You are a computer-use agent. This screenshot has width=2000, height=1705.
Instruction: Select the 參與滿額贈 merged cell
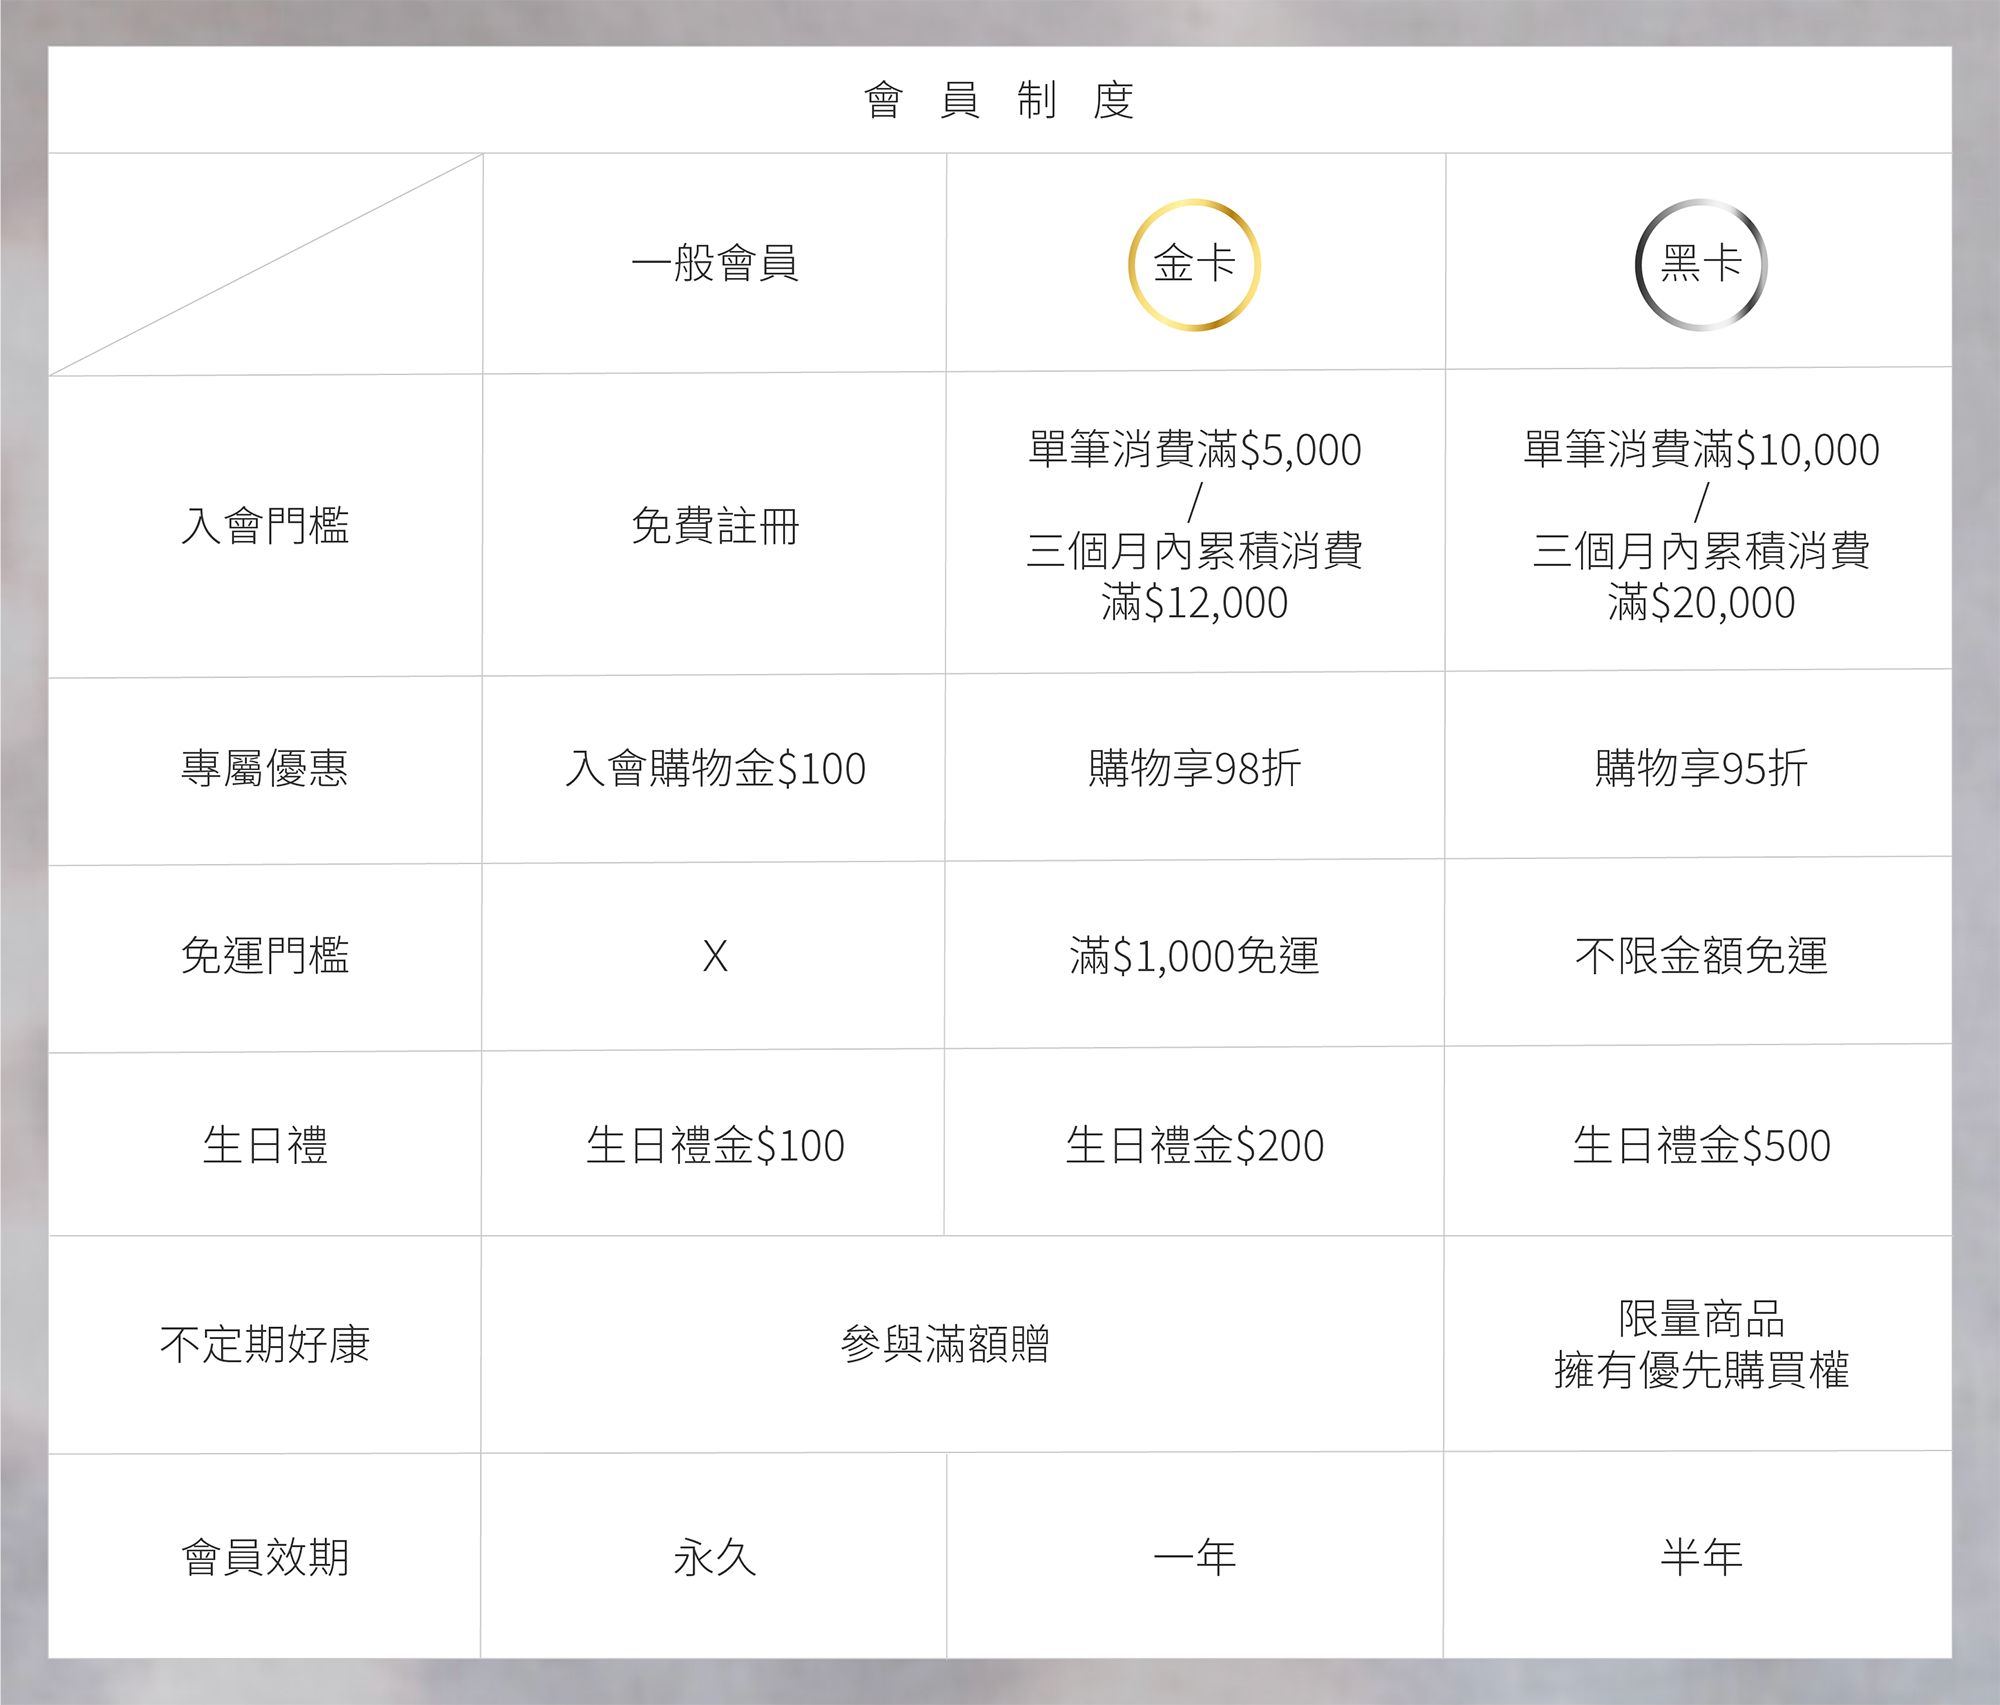(x=944, y=1343)
